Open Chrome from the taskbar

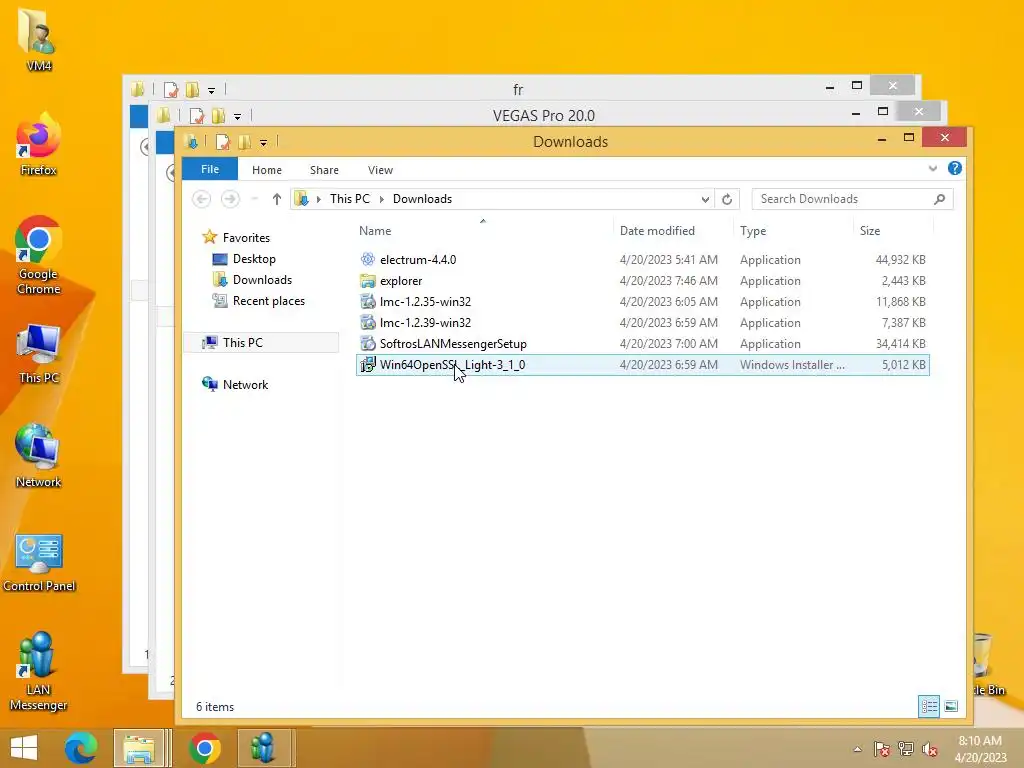tap(204, 748)
